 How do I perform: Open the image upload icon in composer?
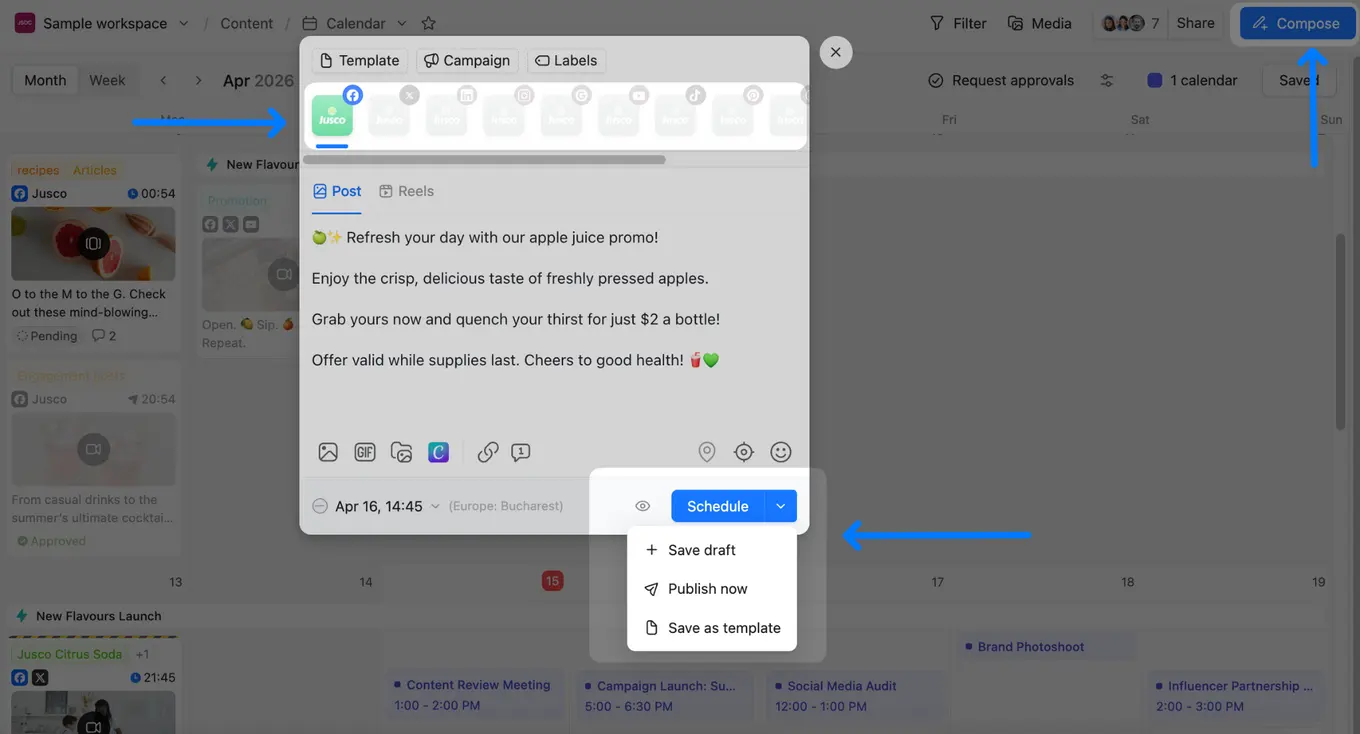click(328, 452)
